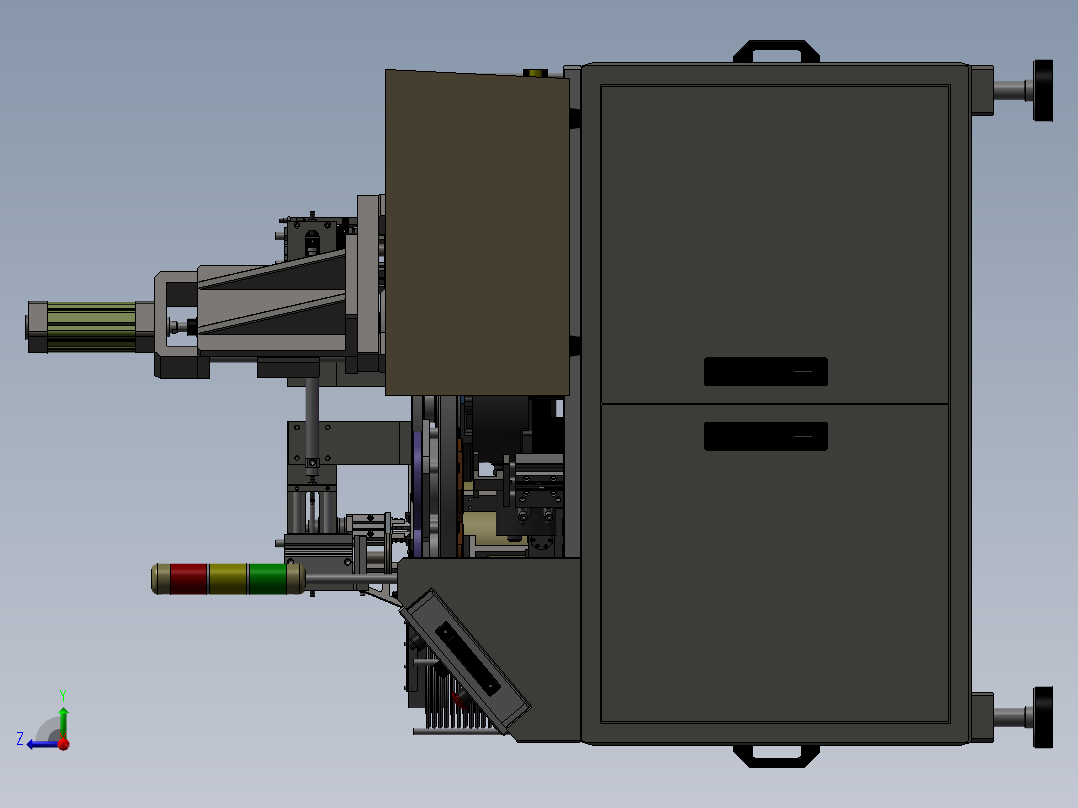This screenshot has height=808, width=1078.
Task: Select the upper-right black leveling foot
Action: pos(1043,91)
